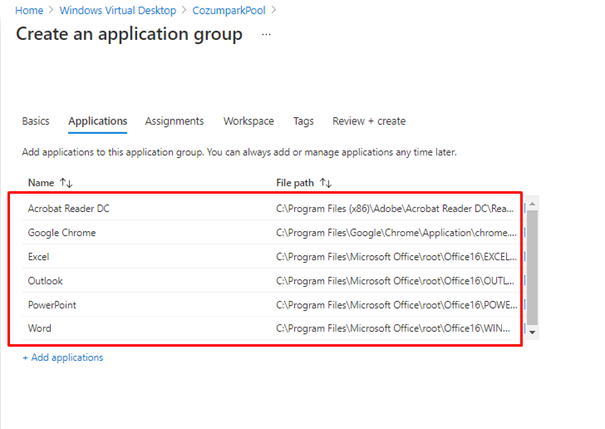Switch to the Assignments tab
The image size is (605, 429).
click(174, 121)
